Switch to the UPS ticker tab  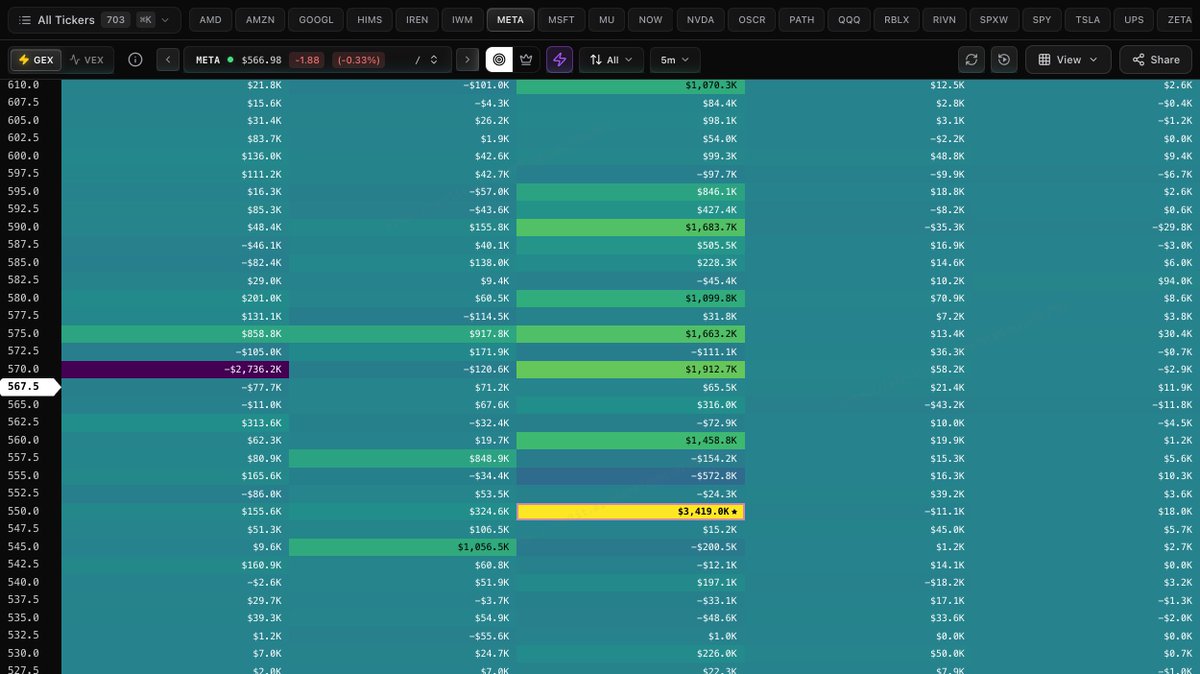pyautogui.click(x=1133, y=19)
